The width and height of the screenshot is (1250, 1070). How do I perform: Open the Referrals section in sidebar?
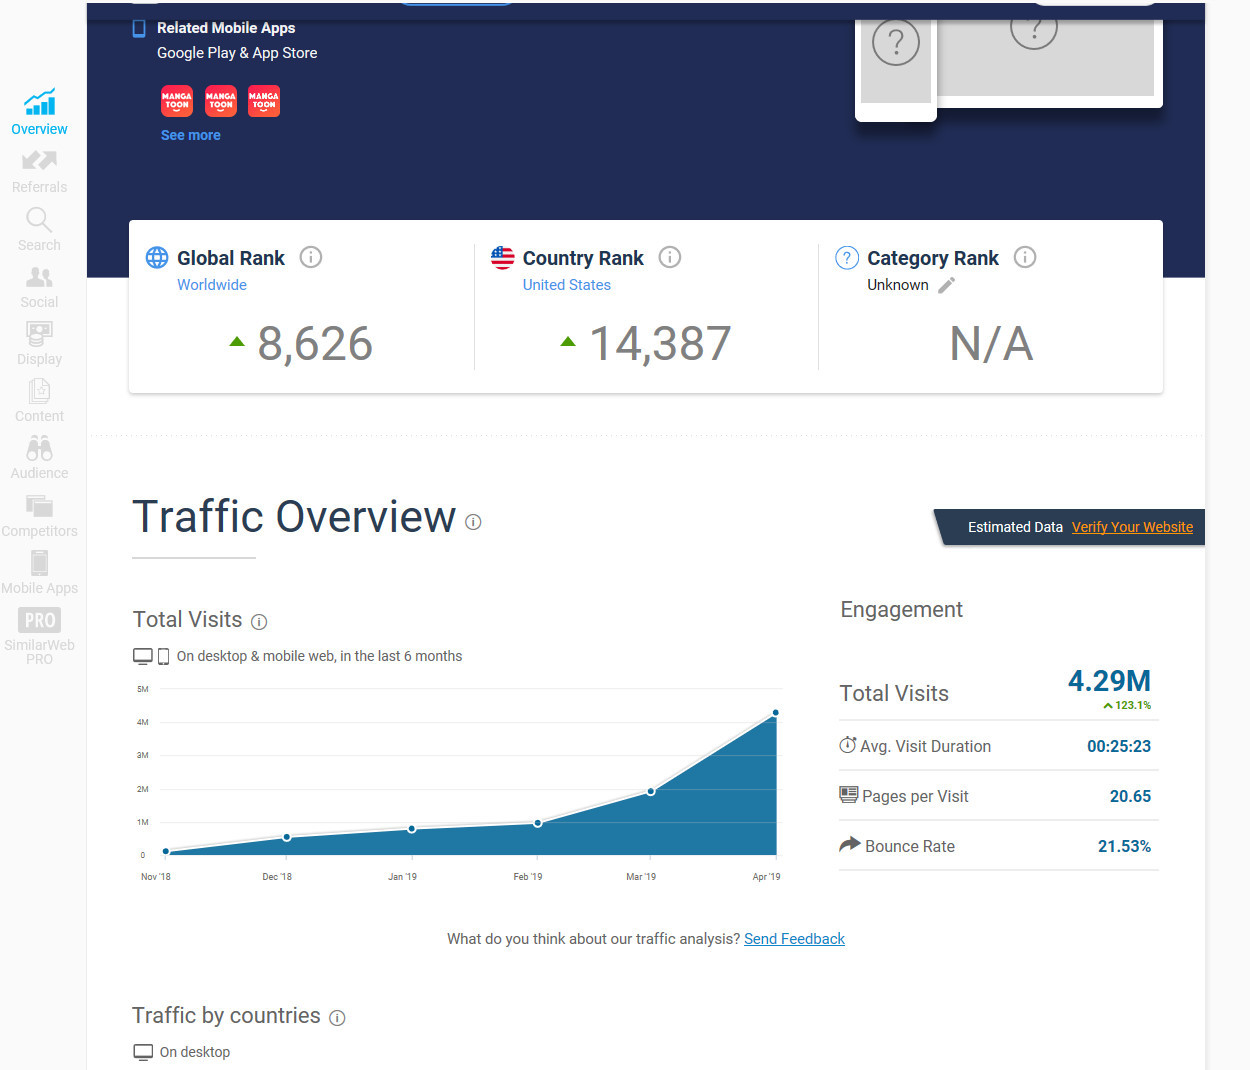[39, 171]
